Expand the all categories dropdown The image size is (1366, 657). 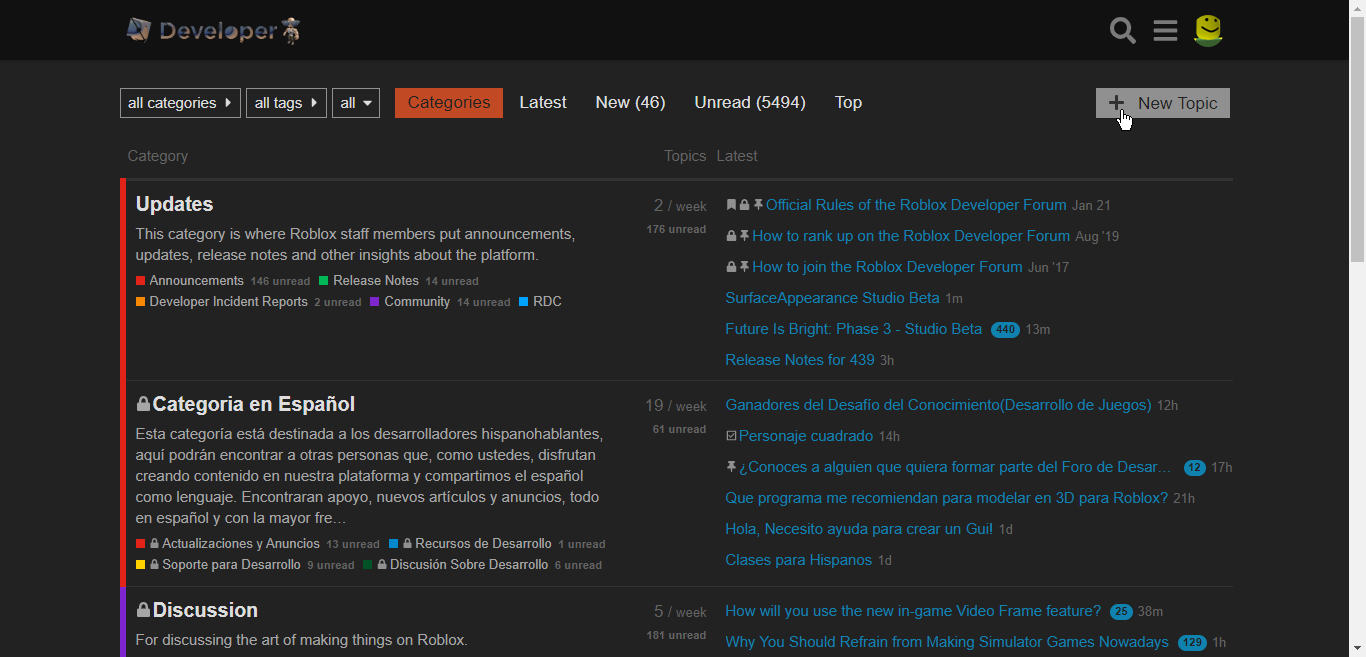tap(180, 103)
